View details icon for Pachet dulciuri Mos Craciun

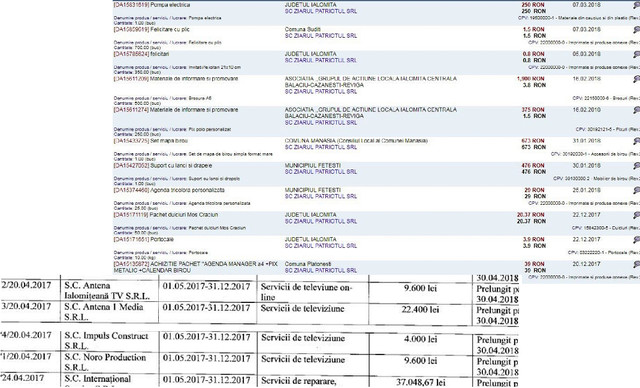(x=637, y=215)
